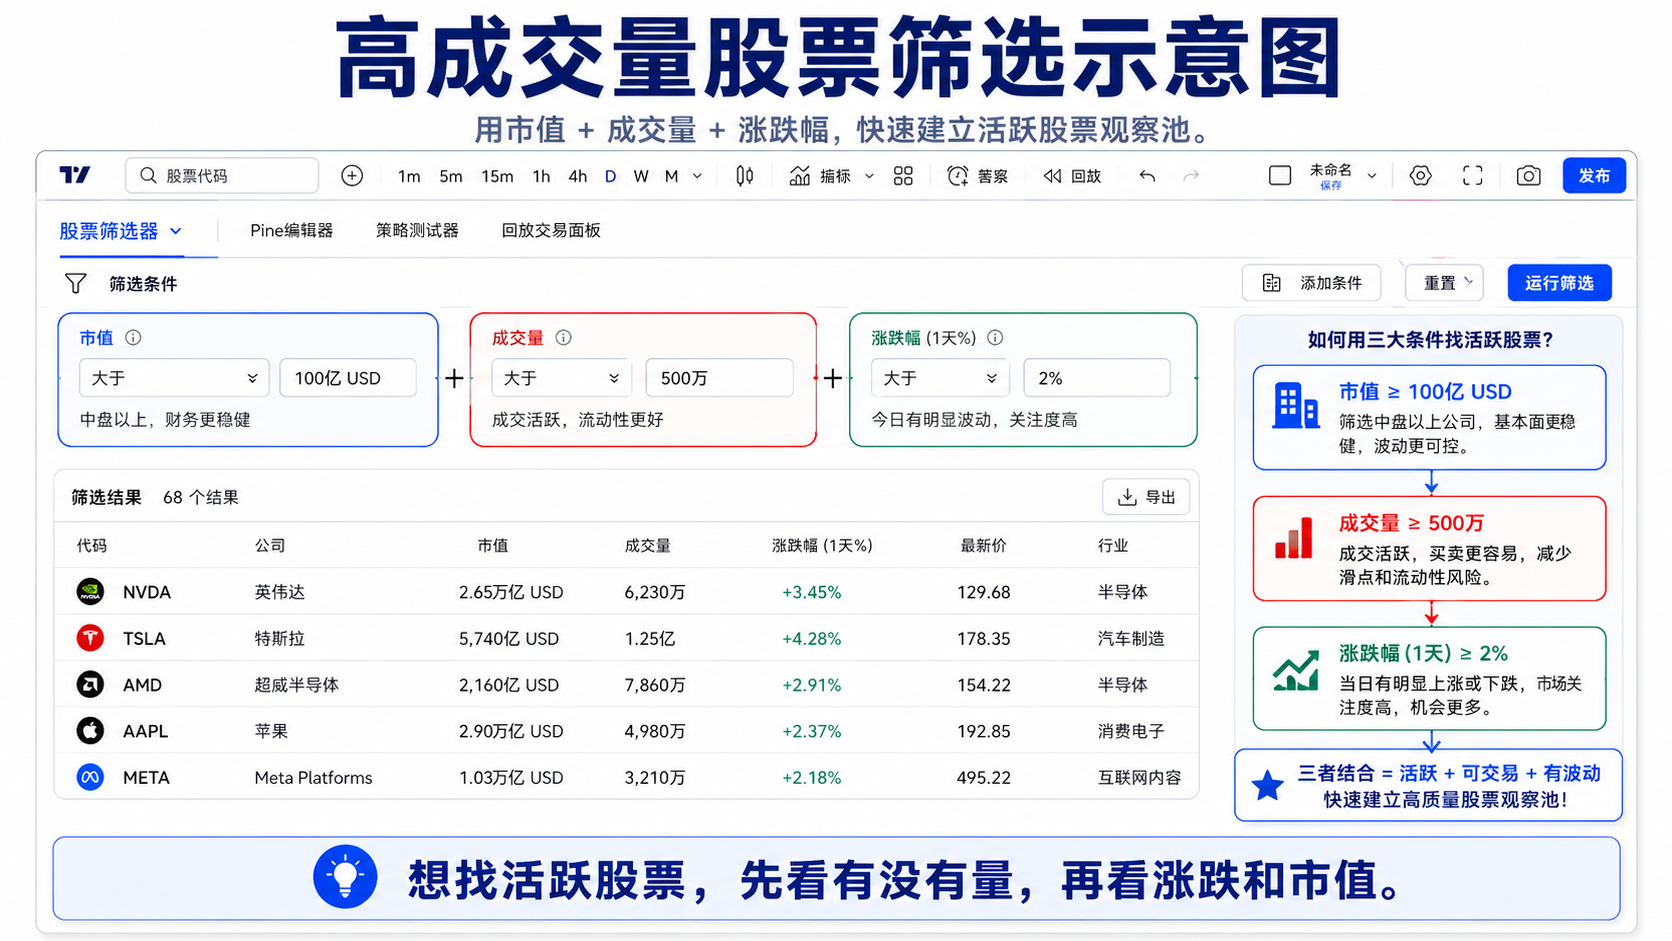Click the 警察 alert clock icon
The height and width of the screenshot is (941, 1672).
958,176
